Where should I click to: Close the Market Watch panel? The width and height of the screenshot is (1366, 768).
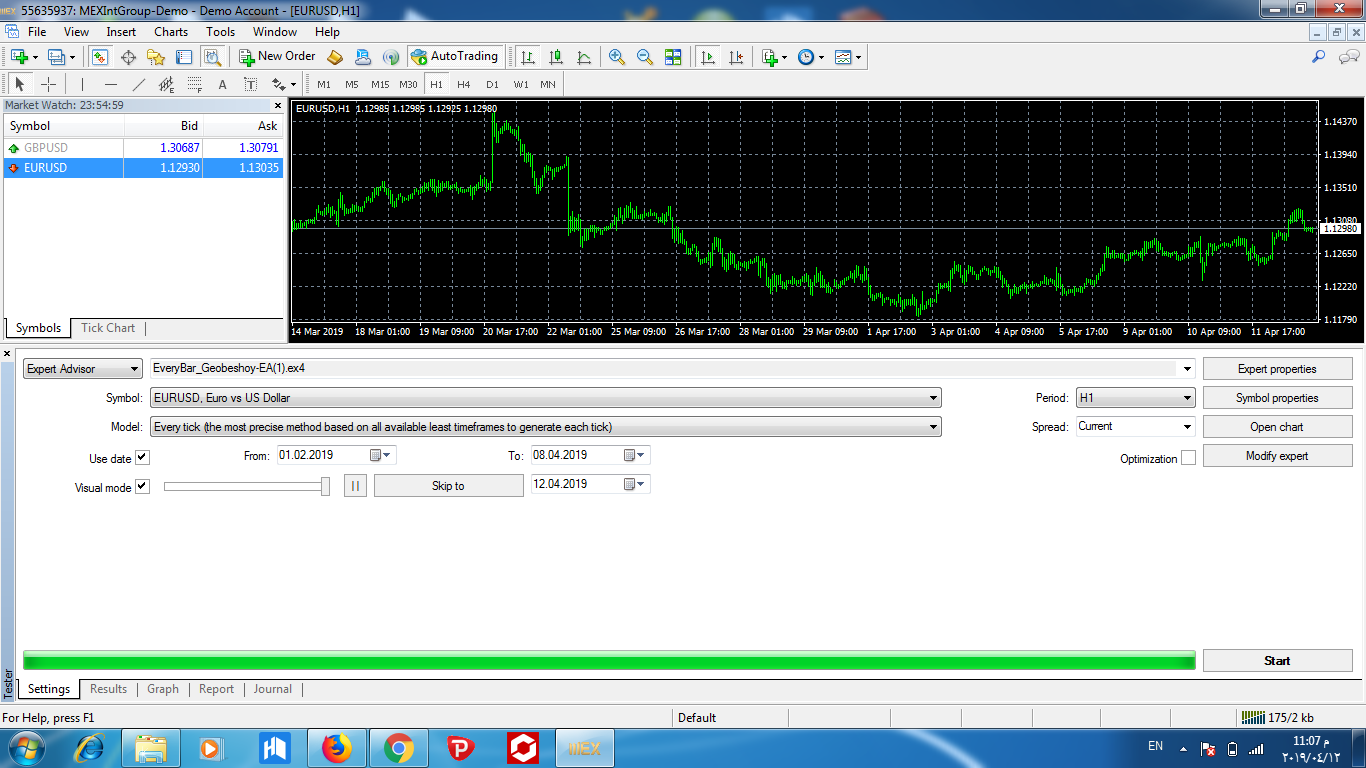(x=278, y=105)
